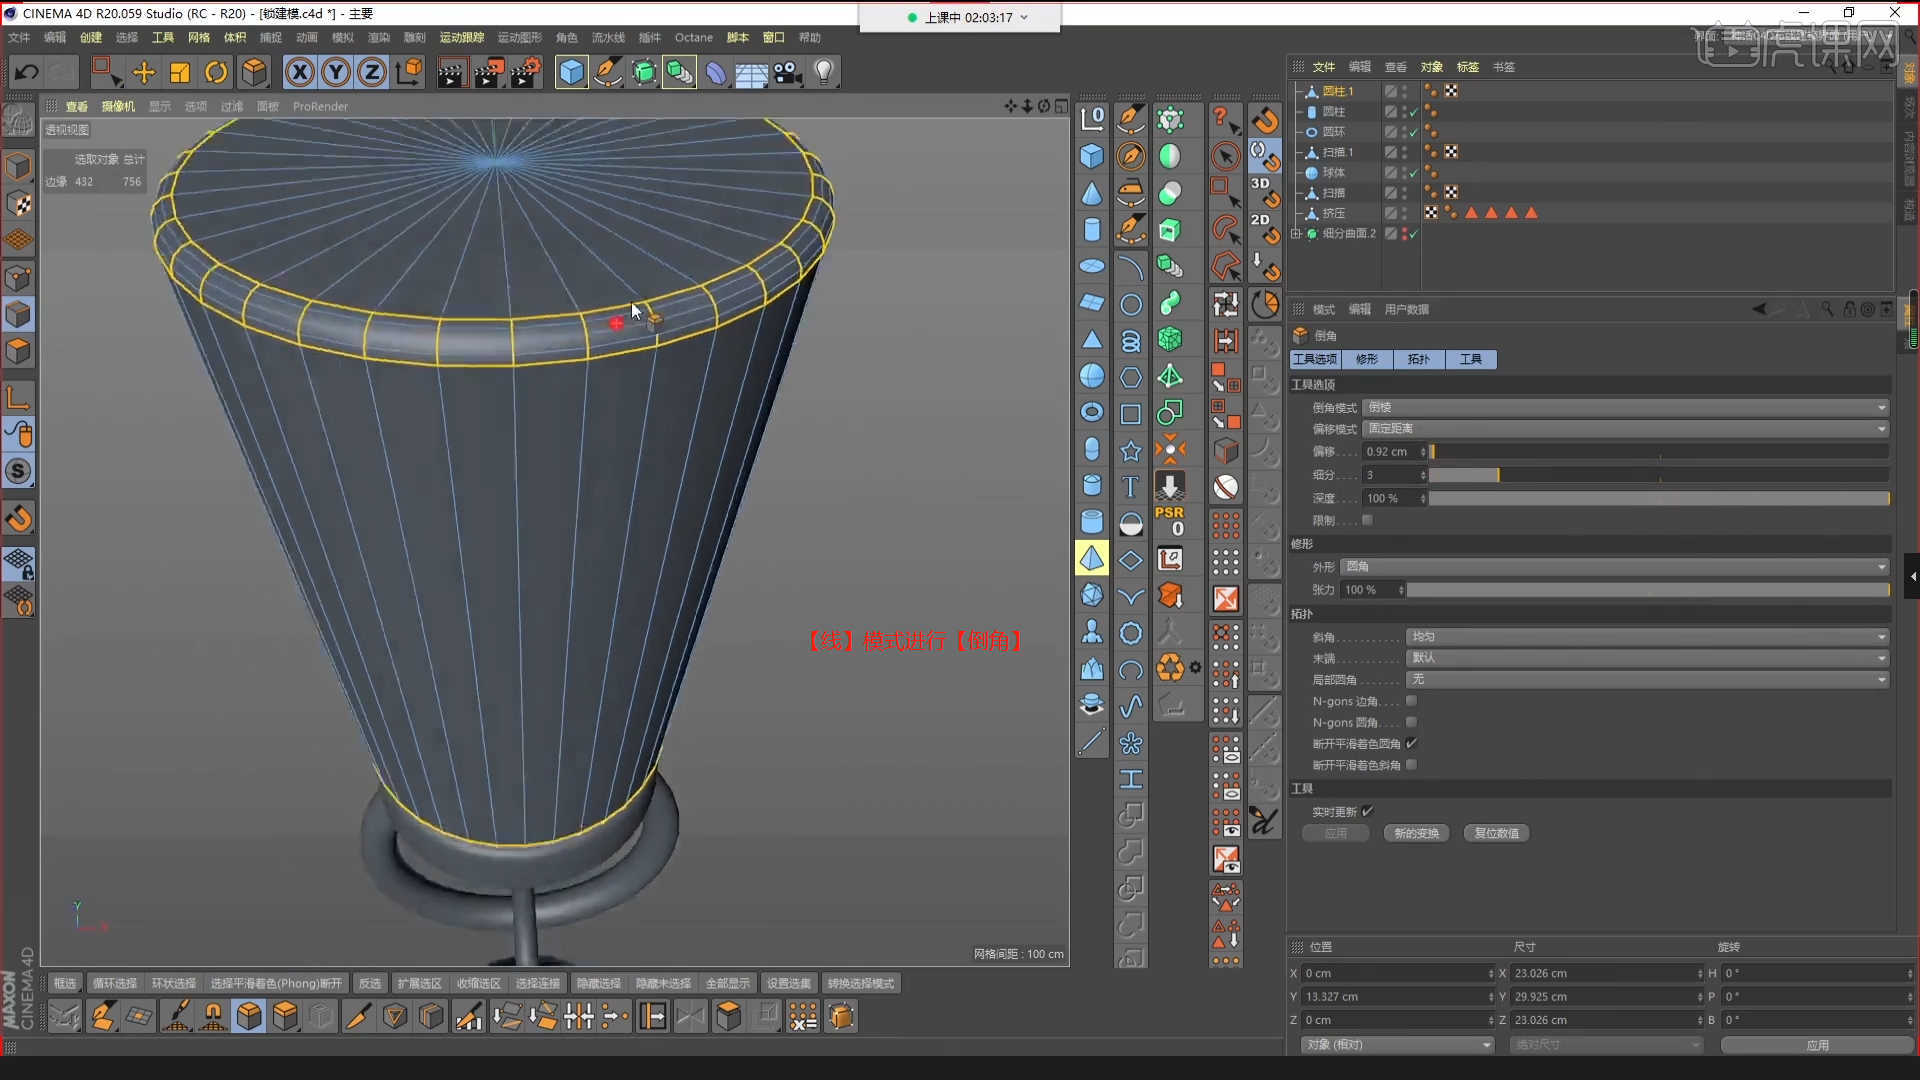Click the Spline Pen icon in top toolbar
This screenshot has width=1920, height=1080.
tap(607, 72)
